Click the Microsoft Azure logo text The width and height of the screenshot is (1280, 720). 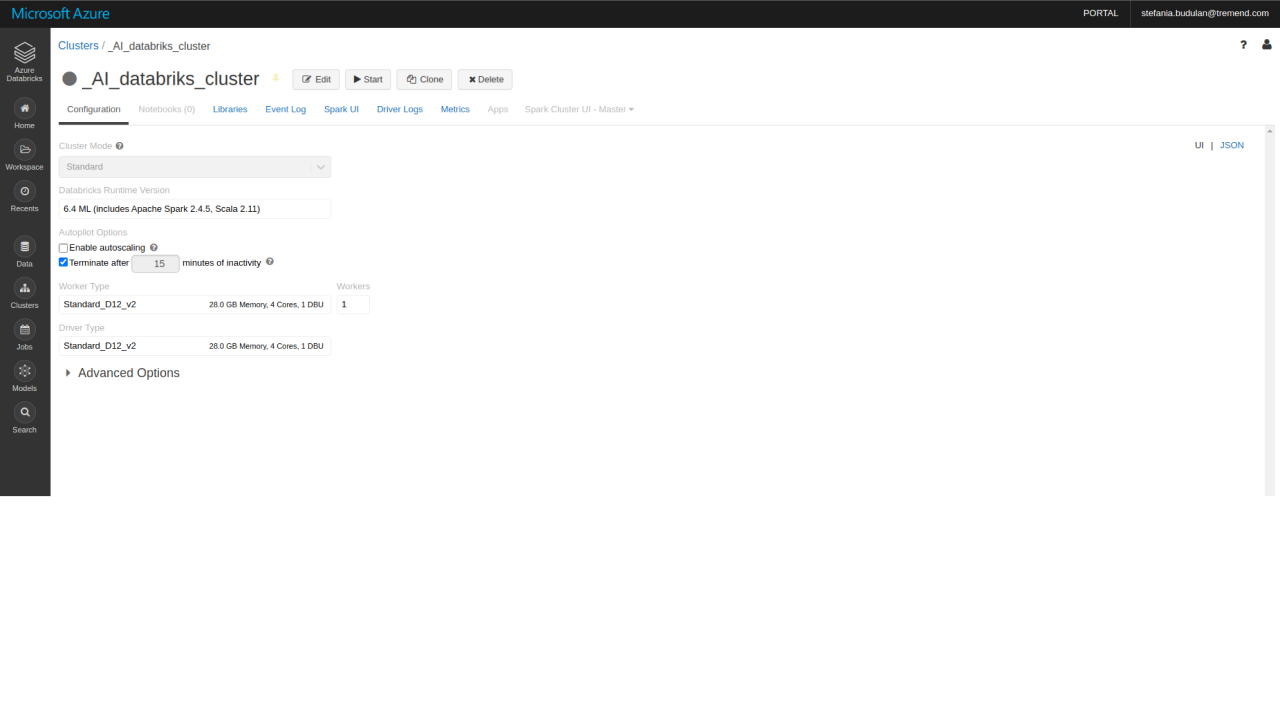pos(61,13)
